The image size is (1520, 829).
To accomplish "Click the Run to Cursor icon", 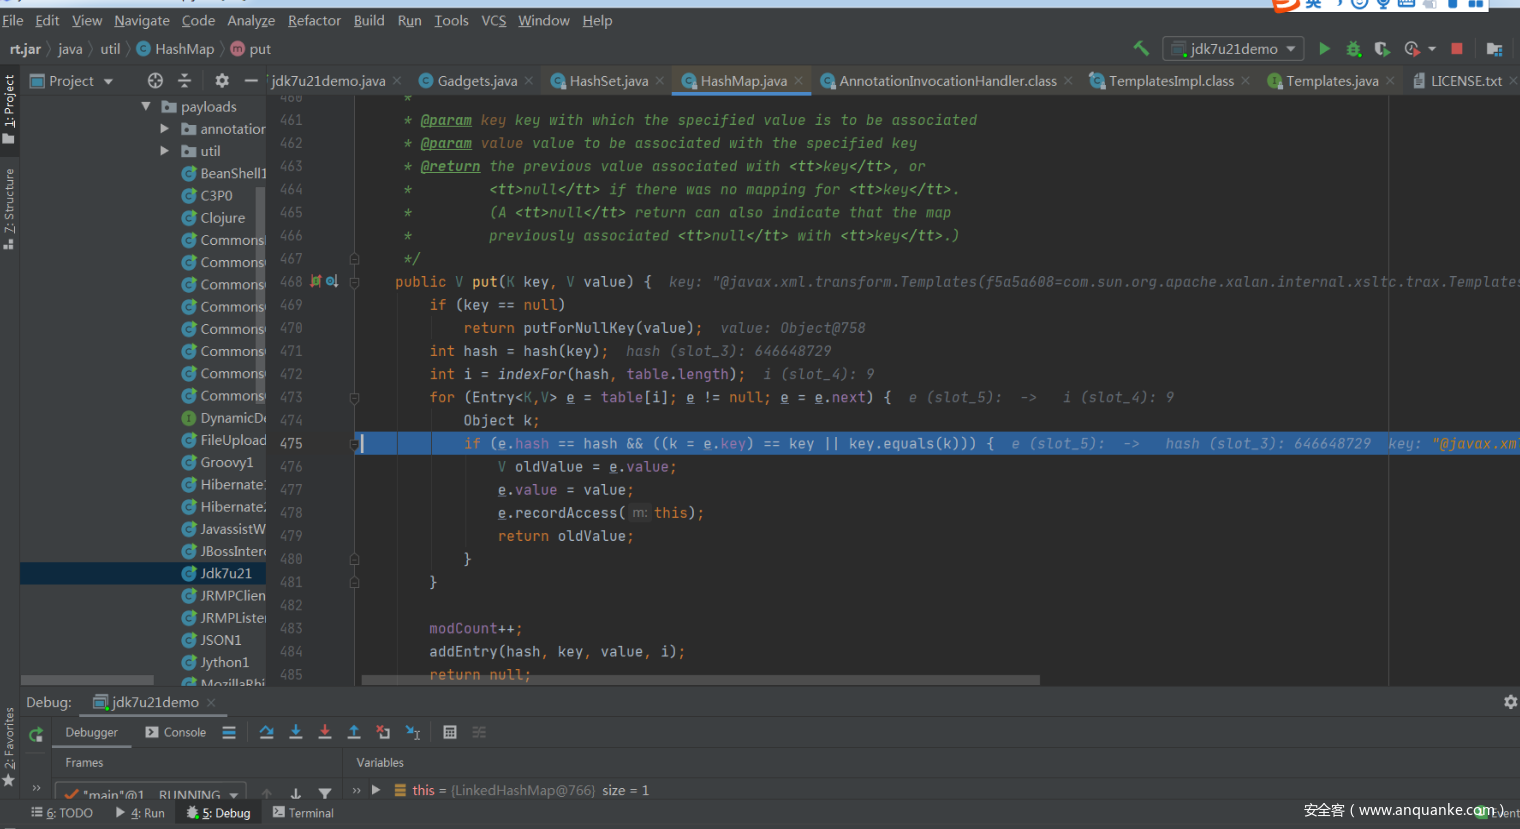I will click(x=412, y=732).
